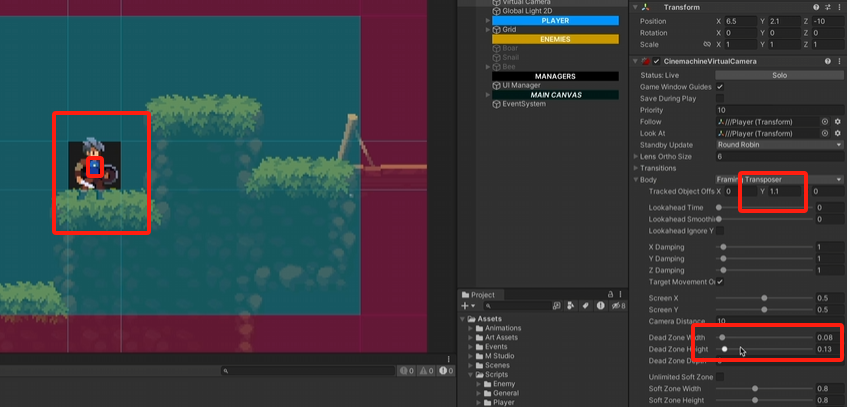Click Tracked Object Offset Y field
Screen dimensions: 850x407
tap(785, 191)
